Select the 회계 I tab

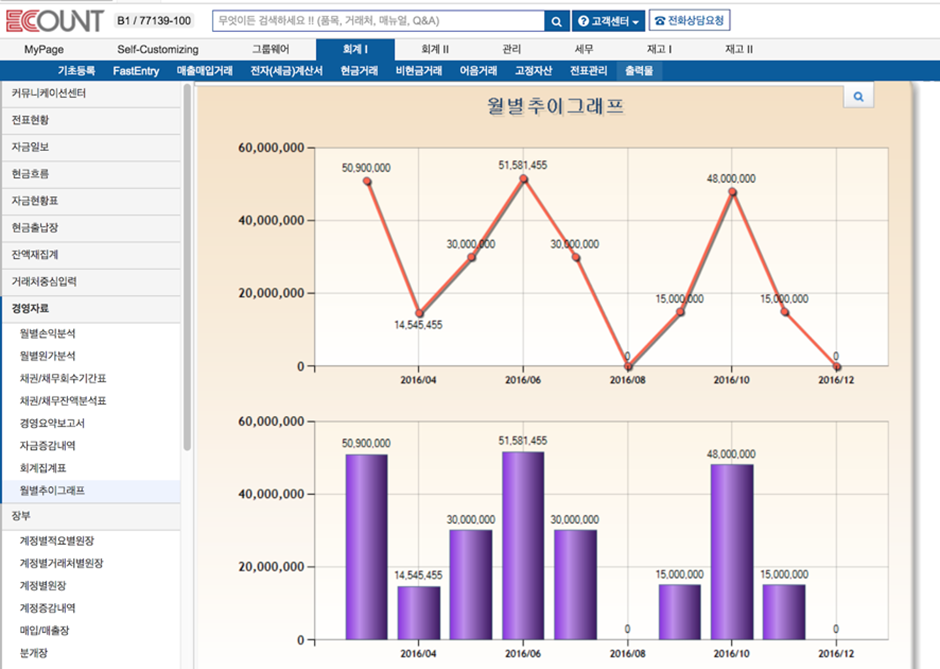[x=355, y=49]
